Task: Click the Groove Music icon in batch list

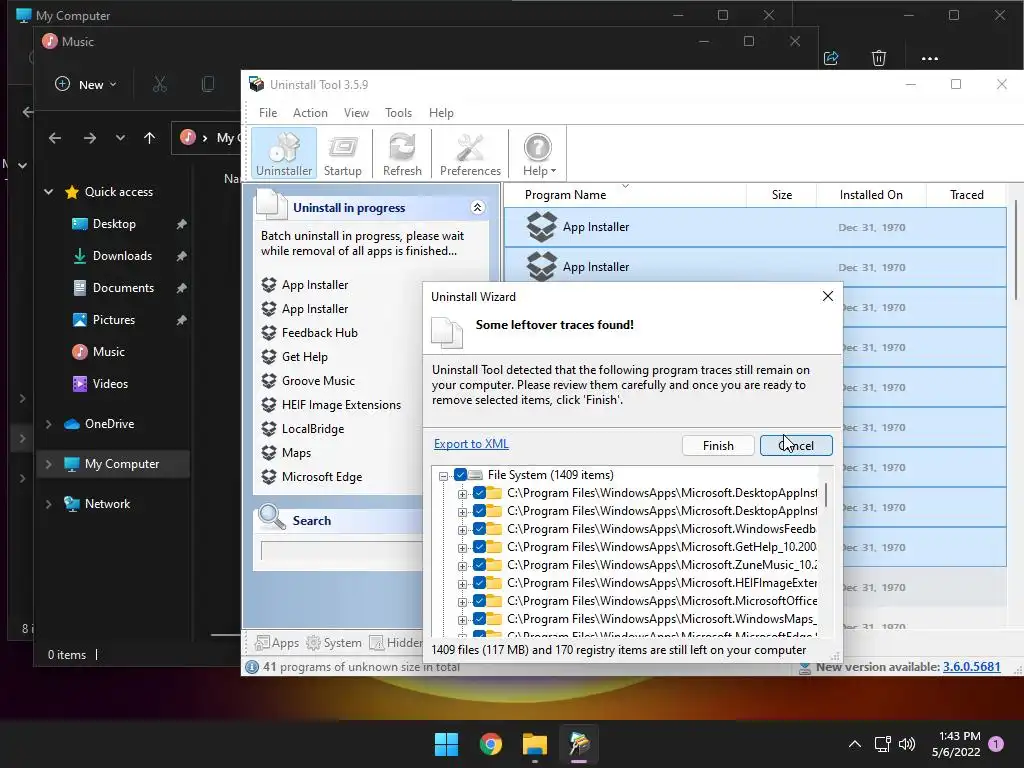Action: 269,381
